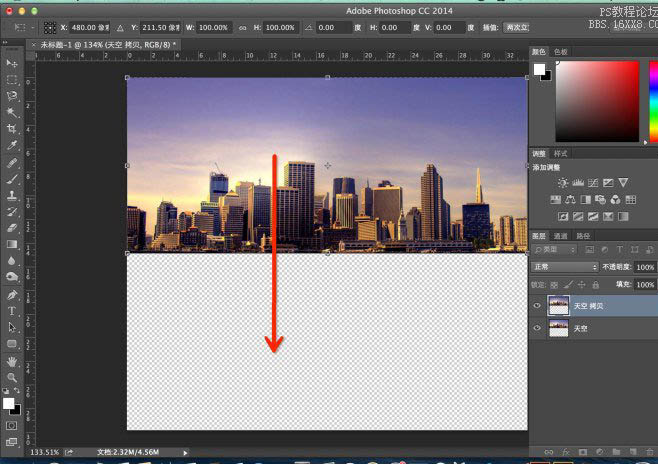Select the Crop tool

point(12,129)
